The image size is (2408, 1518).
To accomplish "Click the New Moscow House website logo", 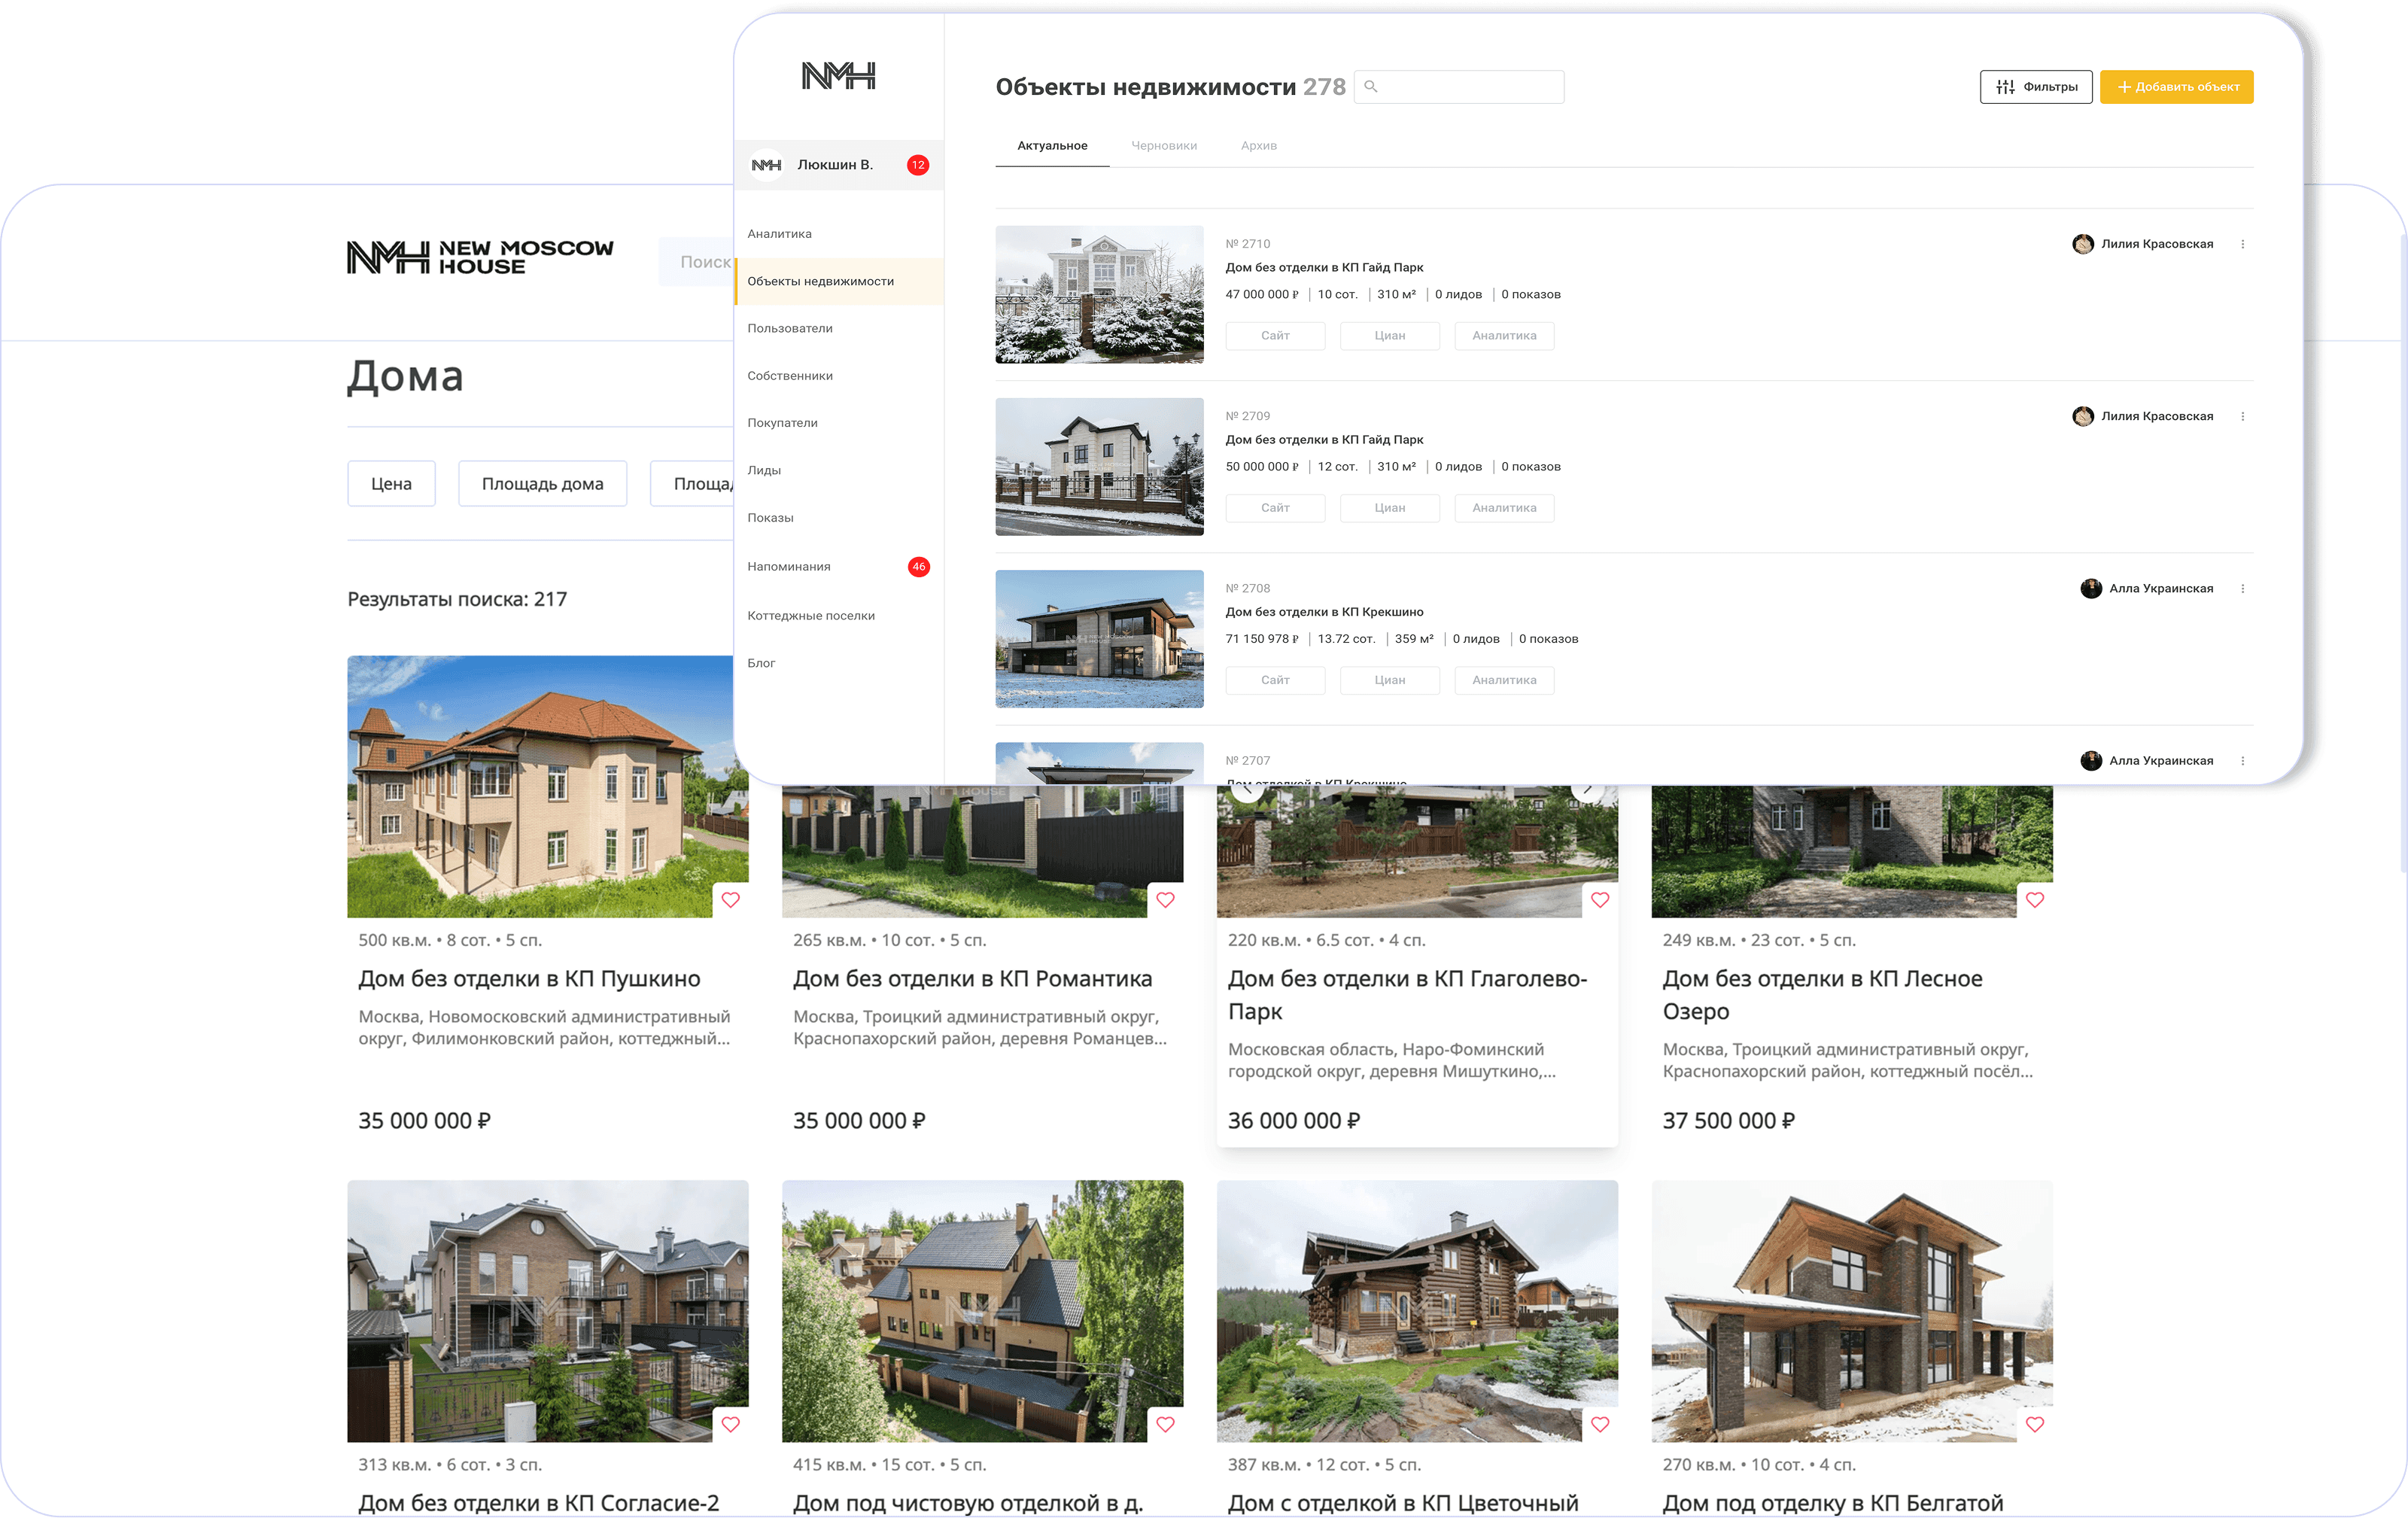I will (480, 257).
